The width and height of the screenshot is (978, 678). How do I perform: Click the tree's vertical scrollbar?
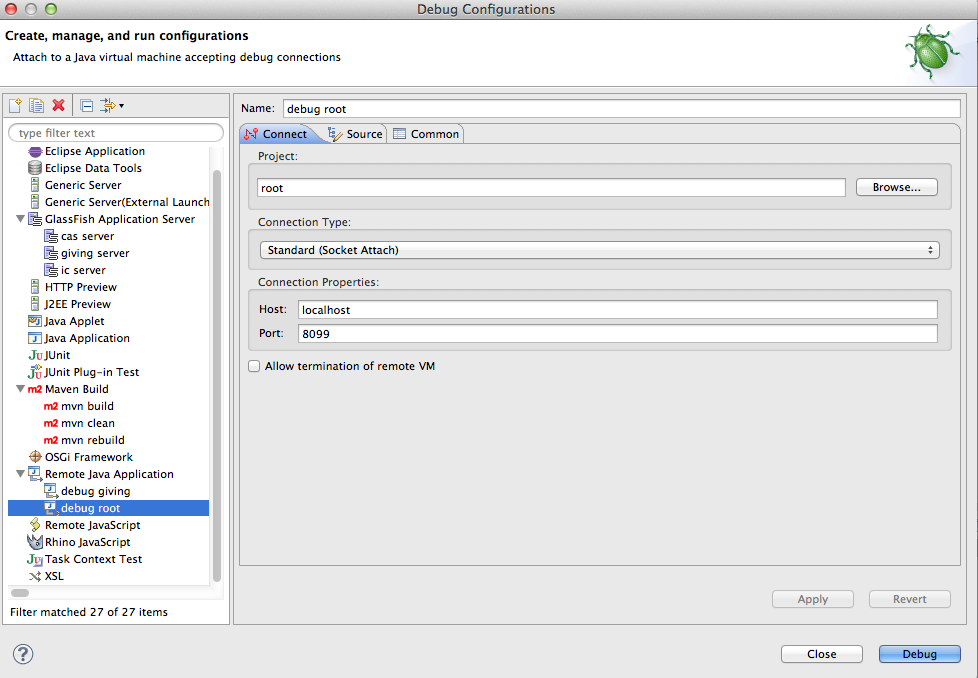tap(217, 374)
